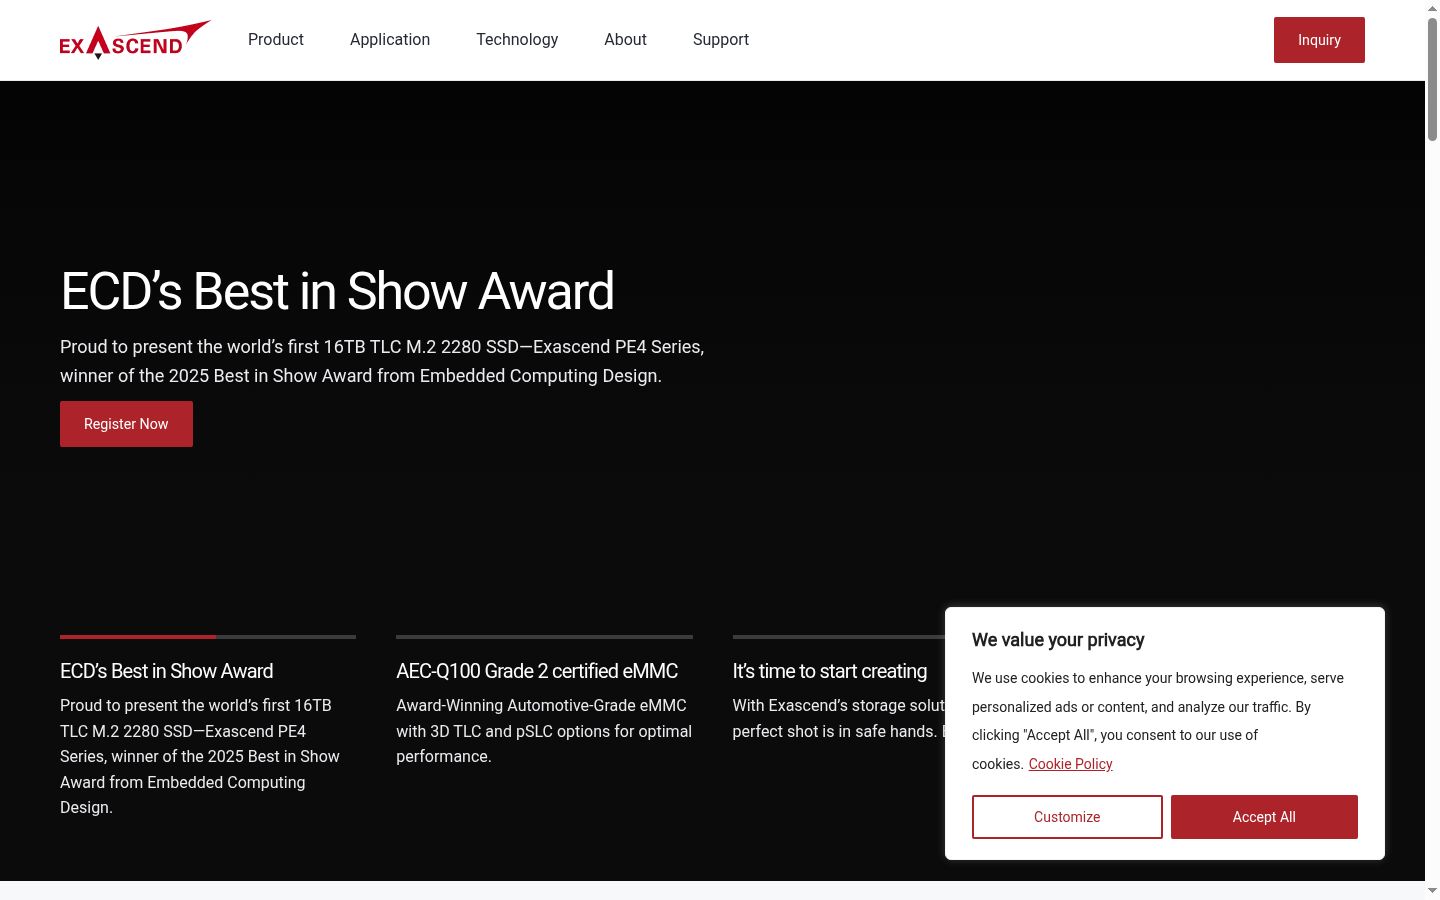Click Customize in the privacy dialog
Viewport: 1440px width, 900px height.
coord(1067,817)
